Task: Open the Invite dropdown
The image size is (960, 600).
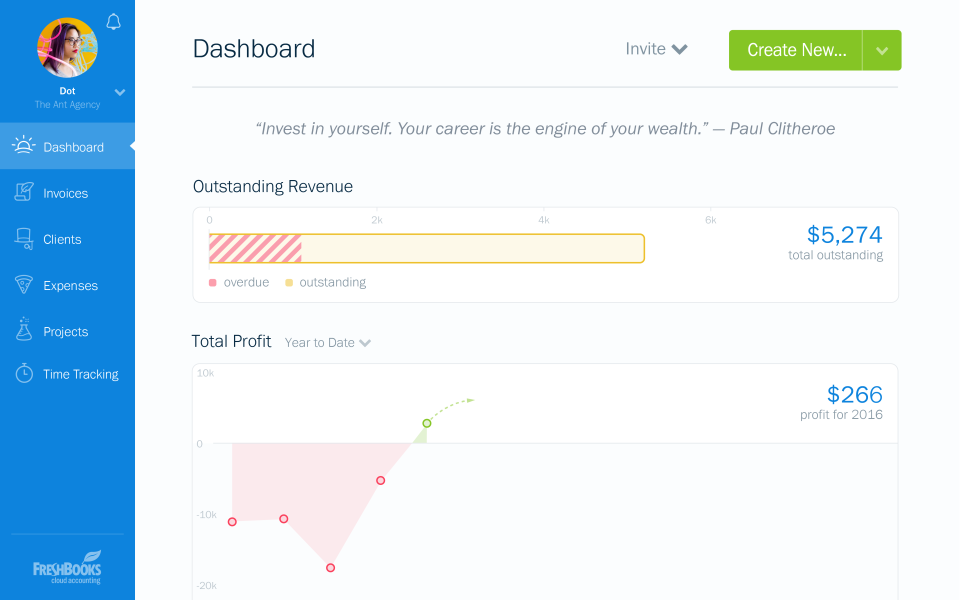Action: 656,49
